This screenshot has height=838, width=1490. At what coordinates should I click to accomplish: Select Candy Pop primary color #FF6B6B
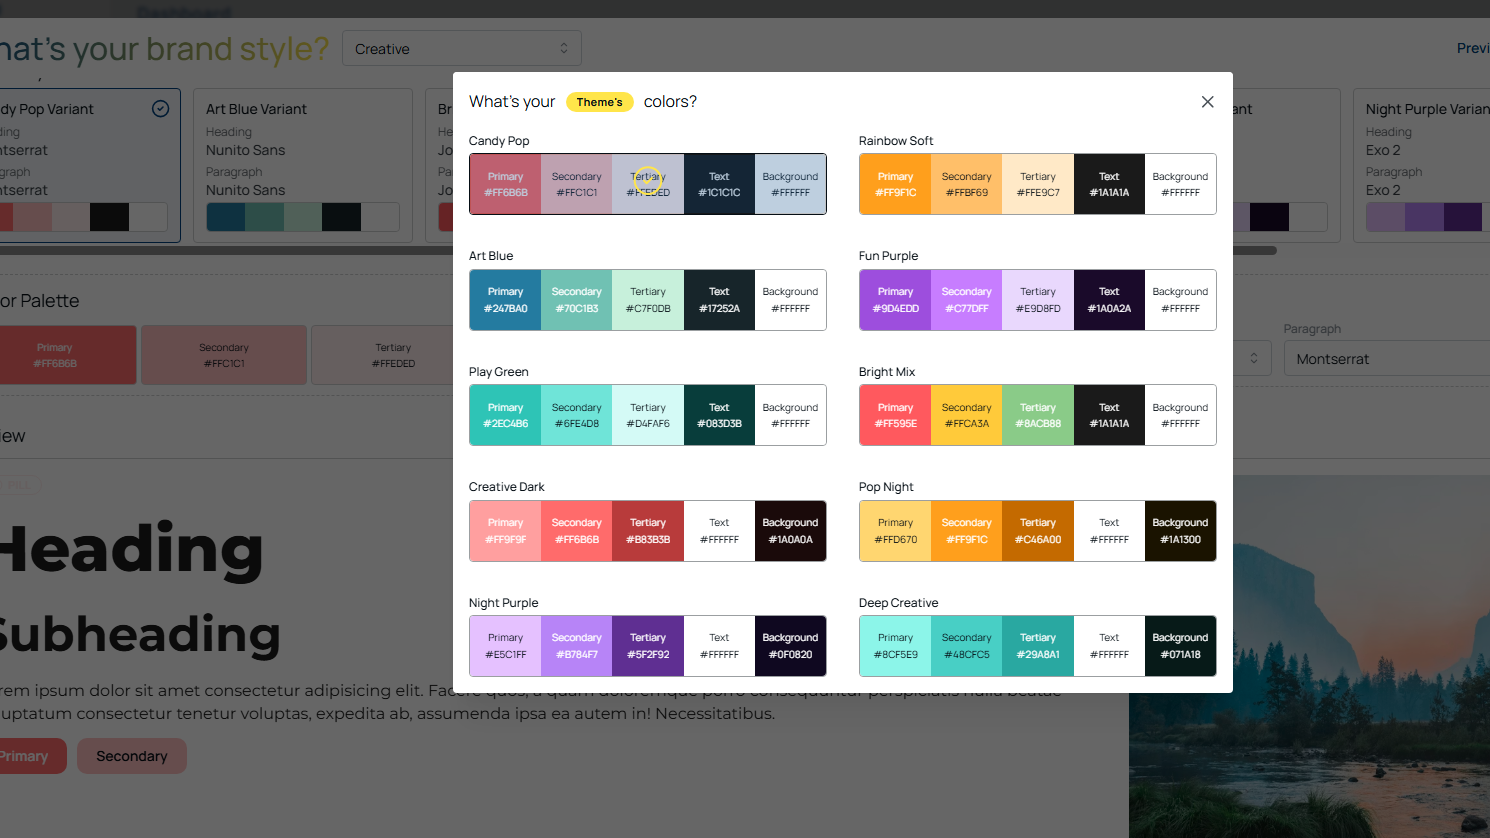pos(505,184)
